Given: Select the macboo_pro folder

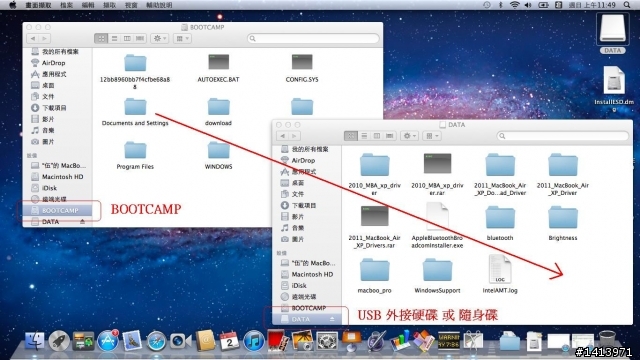Looking at the screenshot, I should (374, 275).
